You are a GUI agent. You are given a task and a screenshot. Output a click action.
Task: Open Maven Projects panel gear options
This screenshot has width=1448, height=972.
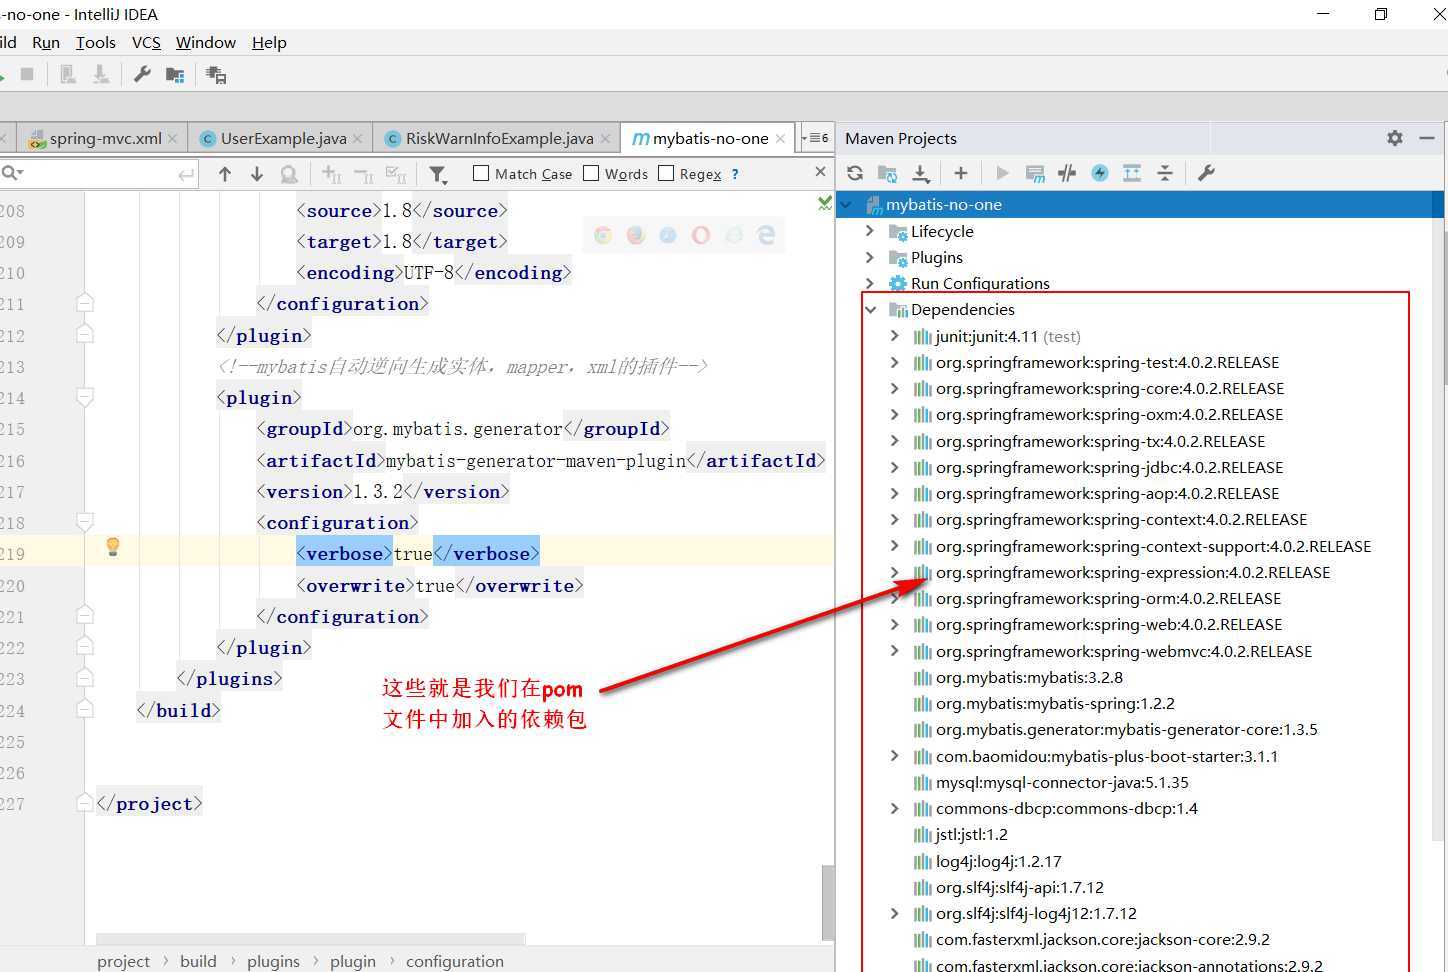[1395, 138]
